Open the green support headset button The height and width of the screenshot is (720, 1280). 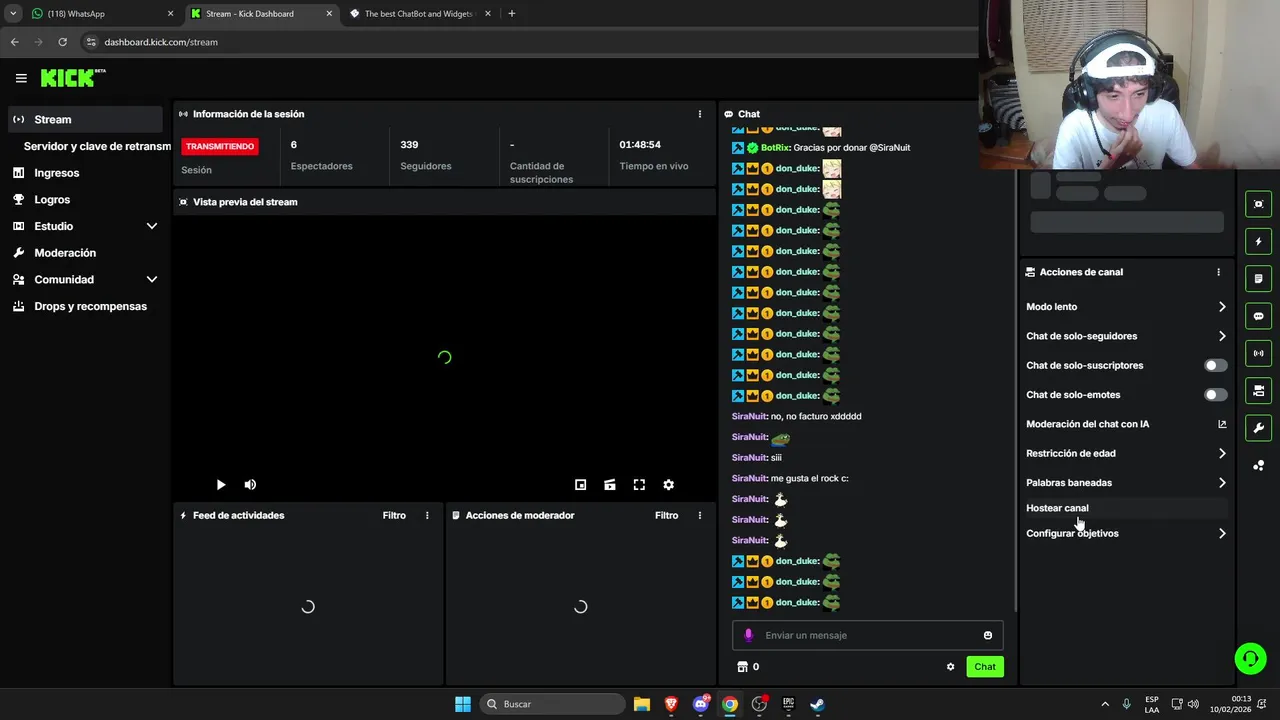1250,658
